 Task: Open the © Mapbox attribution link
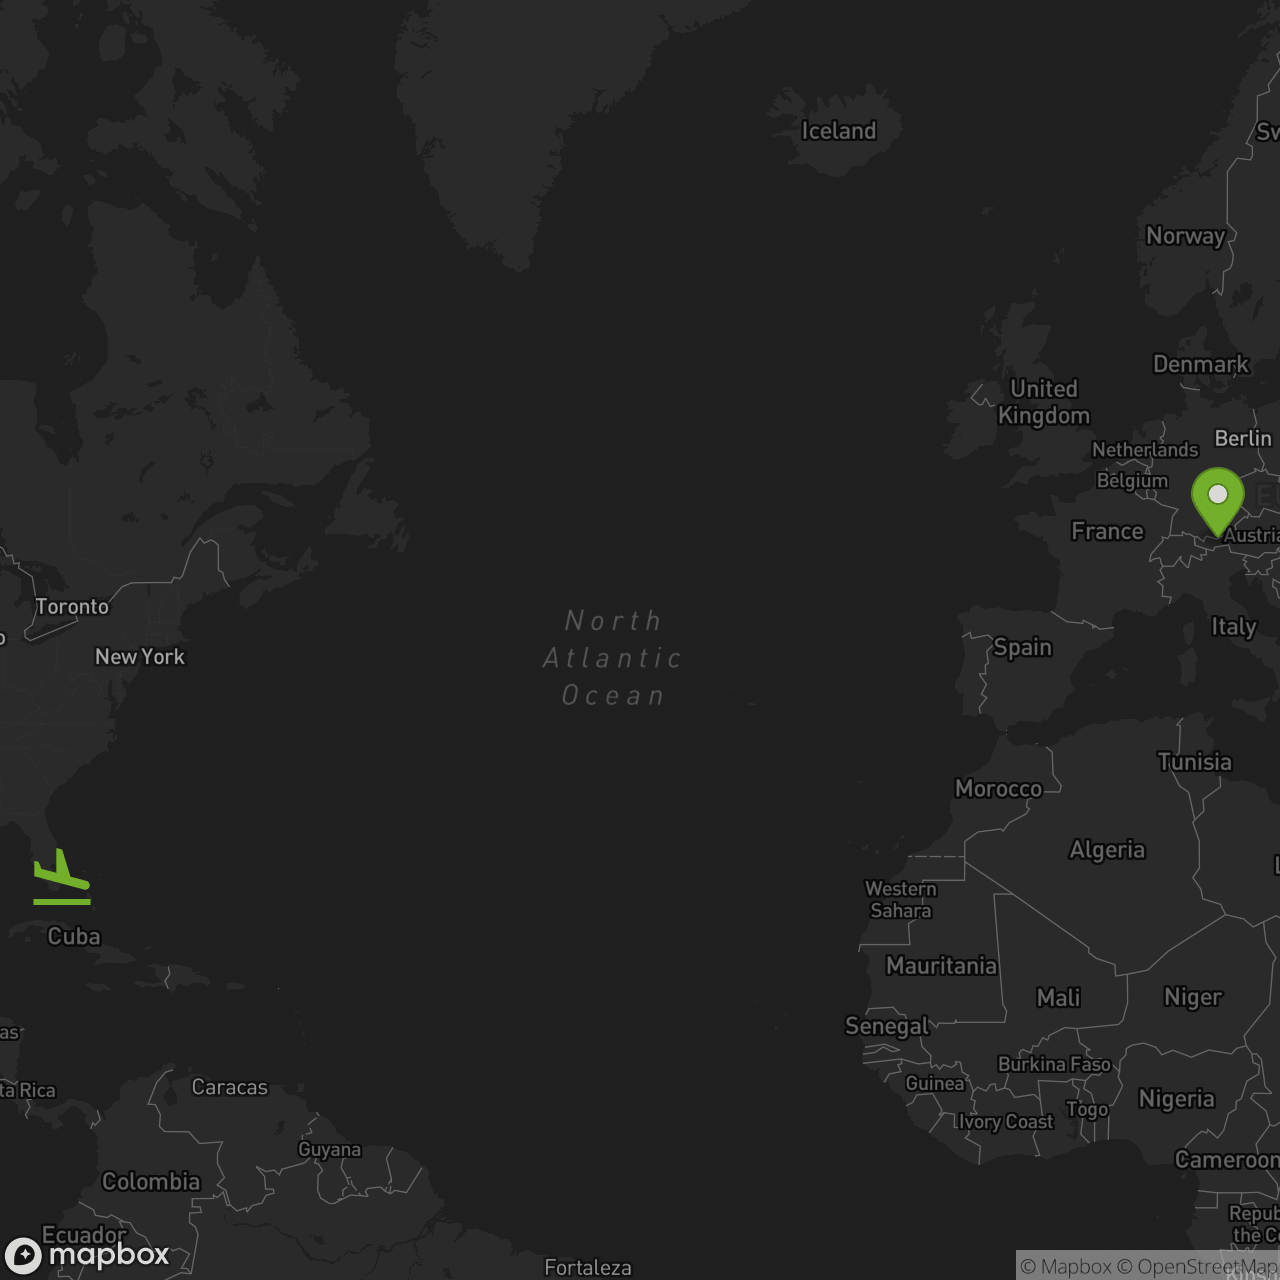(1066, 1266)
